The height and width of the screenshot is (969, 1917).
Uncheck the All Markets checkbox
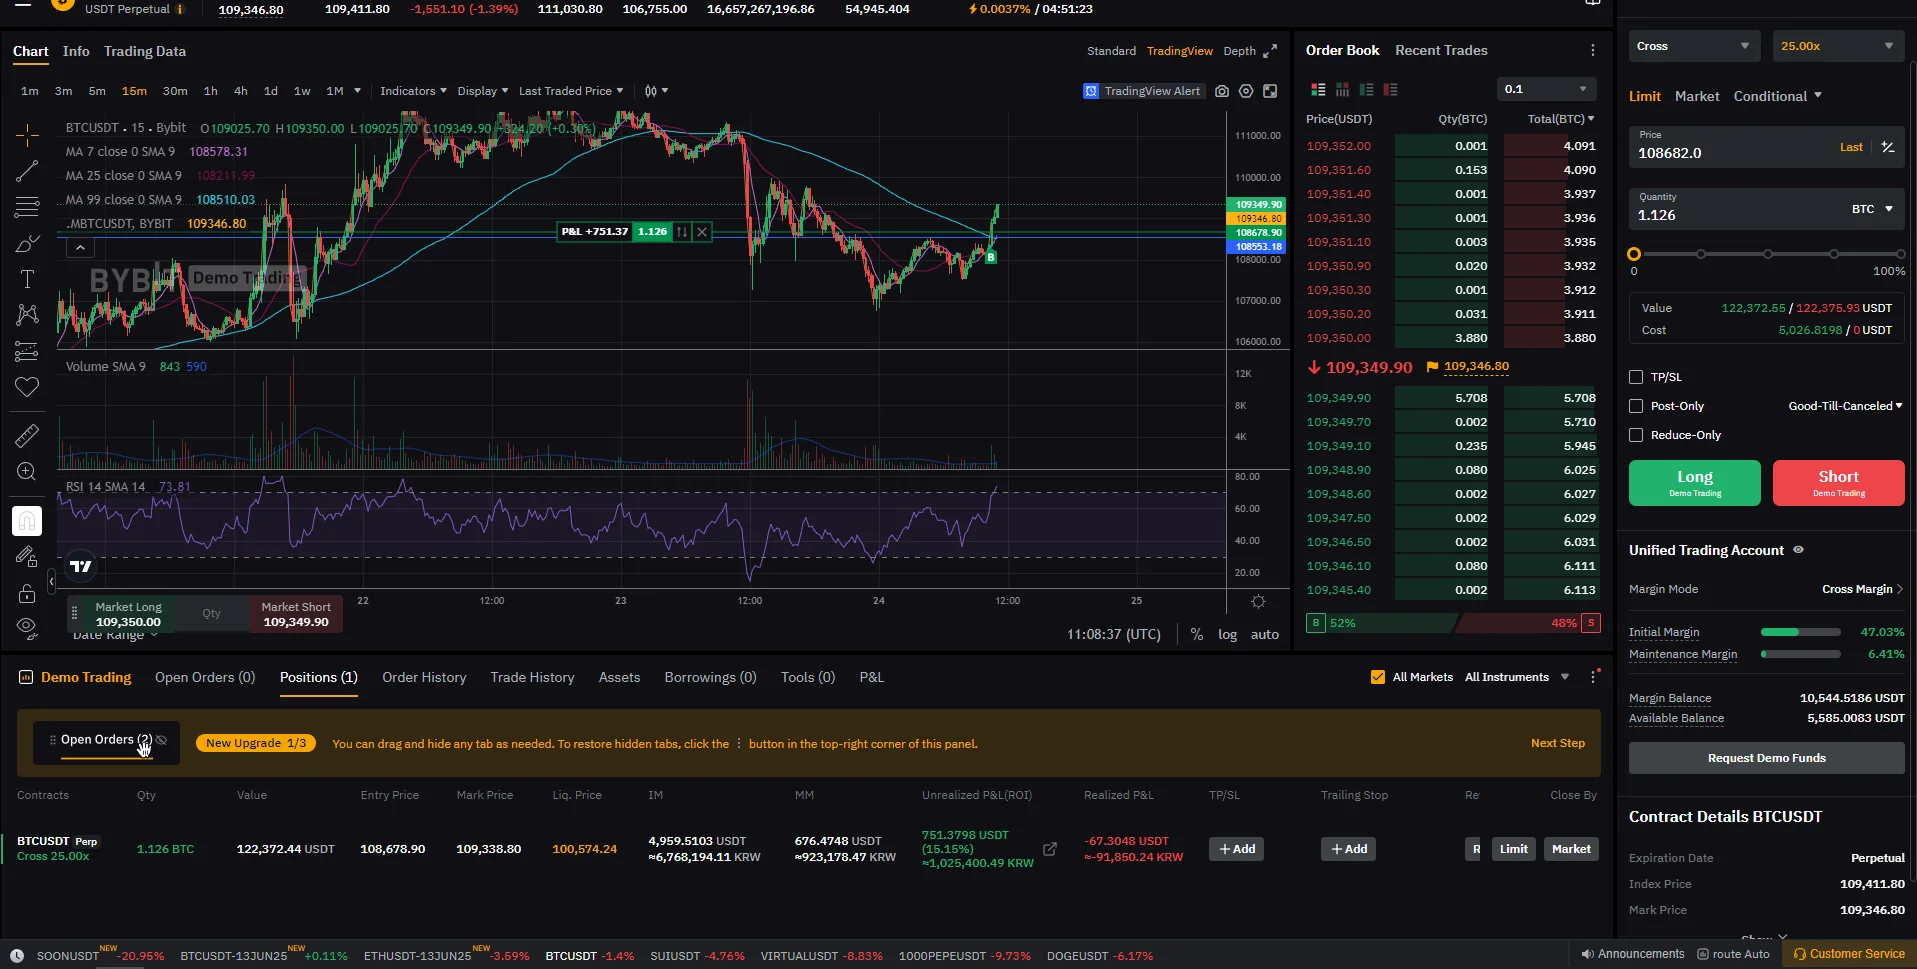click(1378, 677)
